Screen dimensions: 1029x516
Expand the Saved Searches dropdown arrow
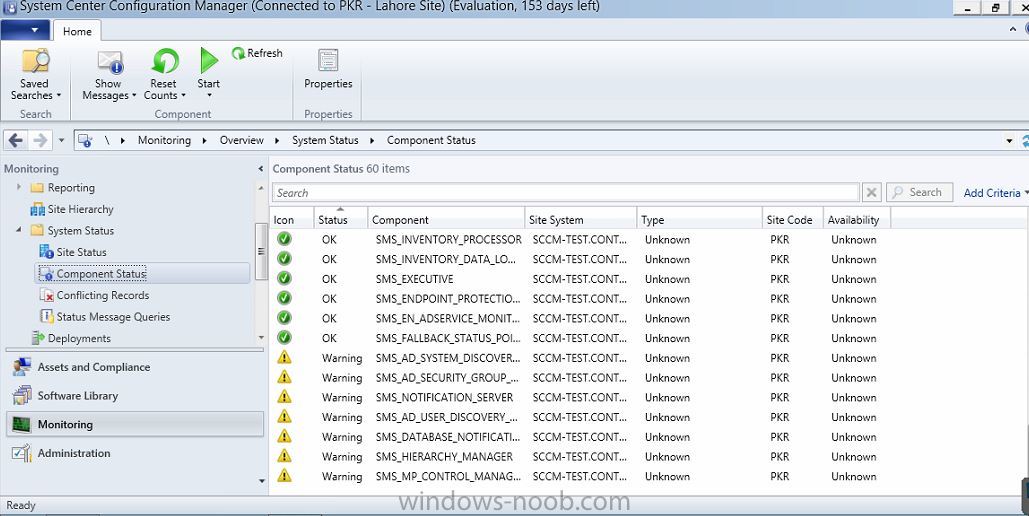pyautogui.click(x=58, y=96)
